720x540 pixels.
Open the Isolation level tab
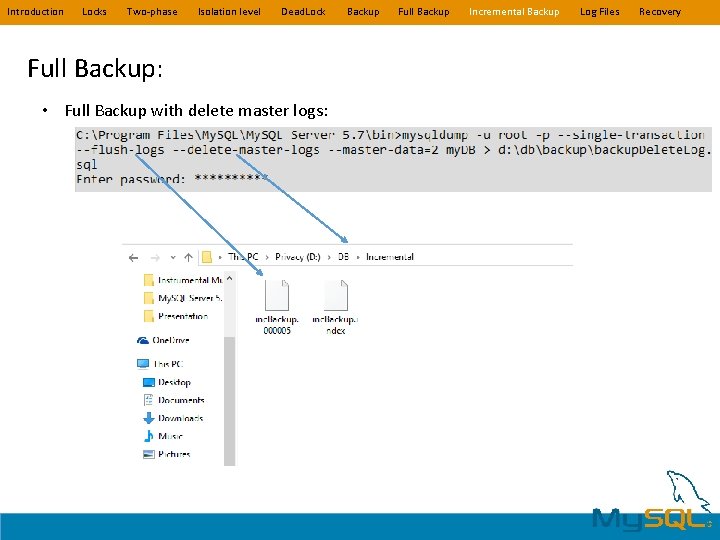click(x=229, y=12)
